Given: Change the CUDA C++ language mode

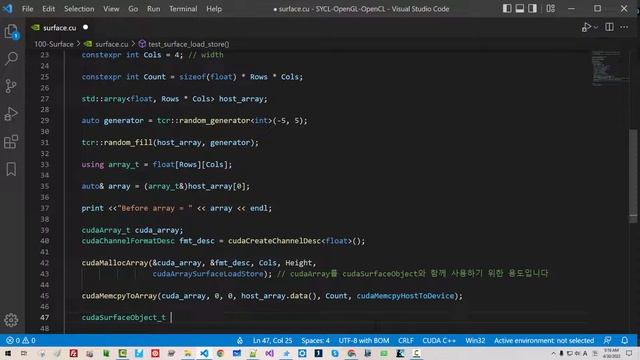Looking at the screenshot, I should click(439, 340).
